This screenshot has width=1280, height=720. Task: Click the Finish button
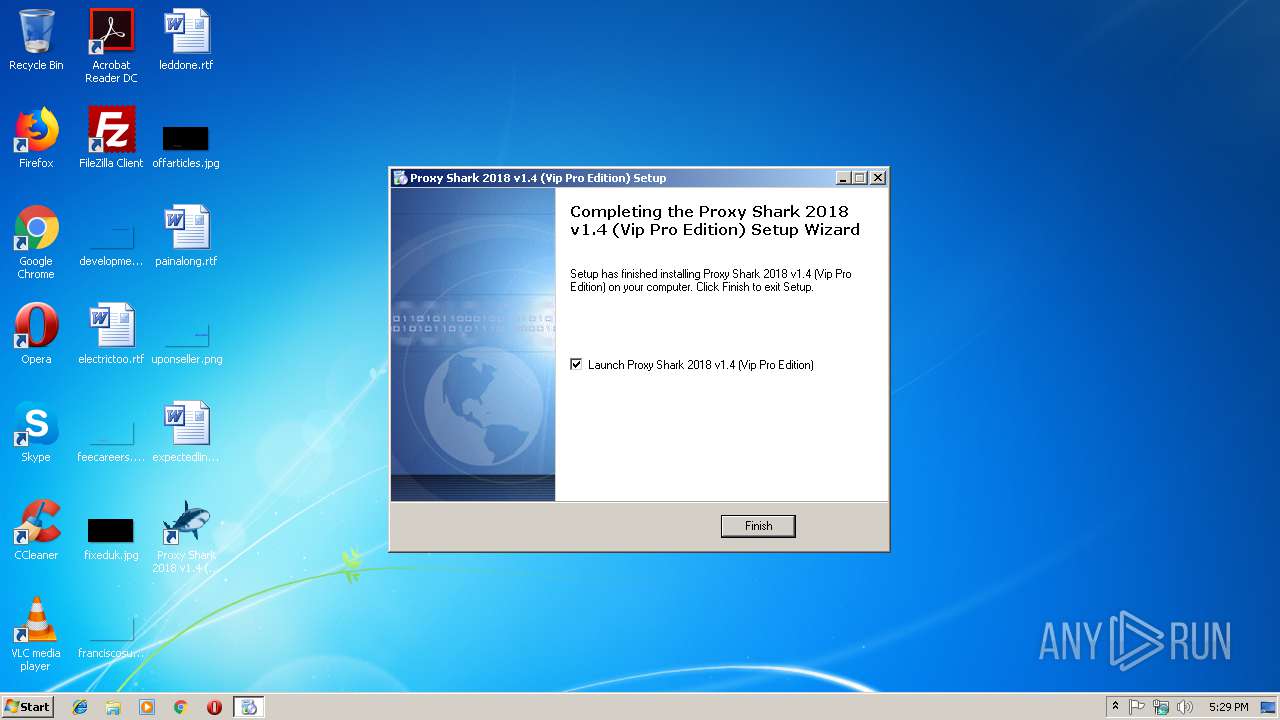click(x=758, y=526)
